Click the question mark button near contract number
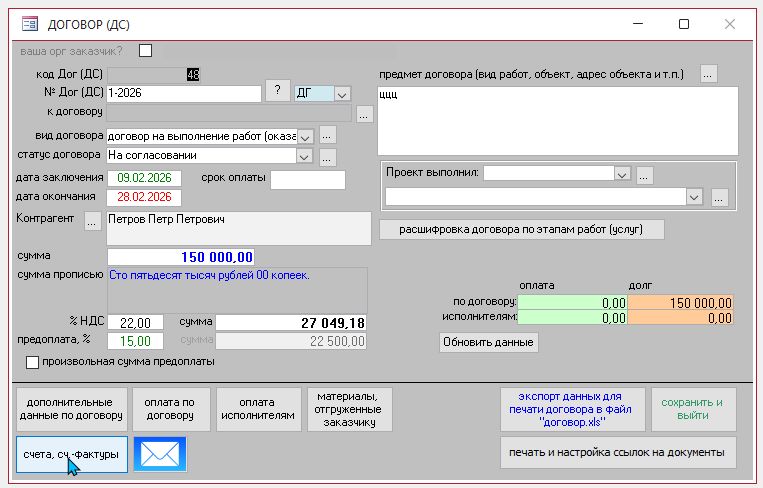763x488 pixels. [277, 91]
